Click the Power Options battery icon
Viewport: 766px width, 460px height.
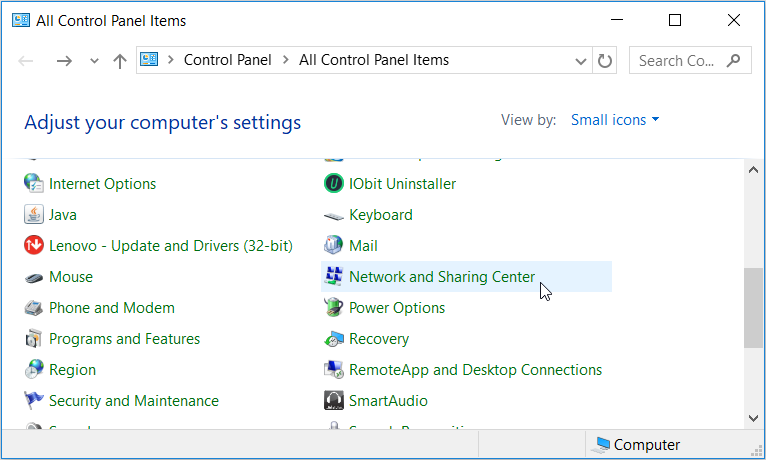334,308
